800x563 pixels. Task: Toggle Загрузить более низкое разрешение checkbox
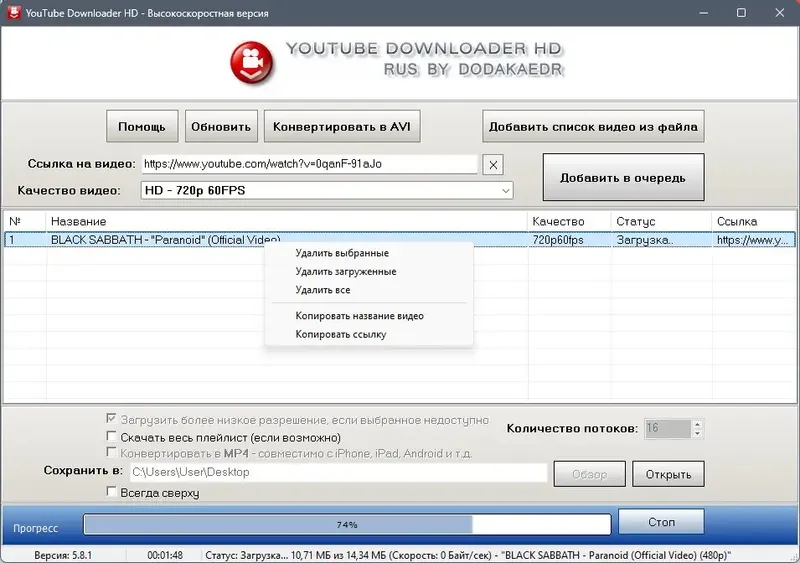pos(111,419)
